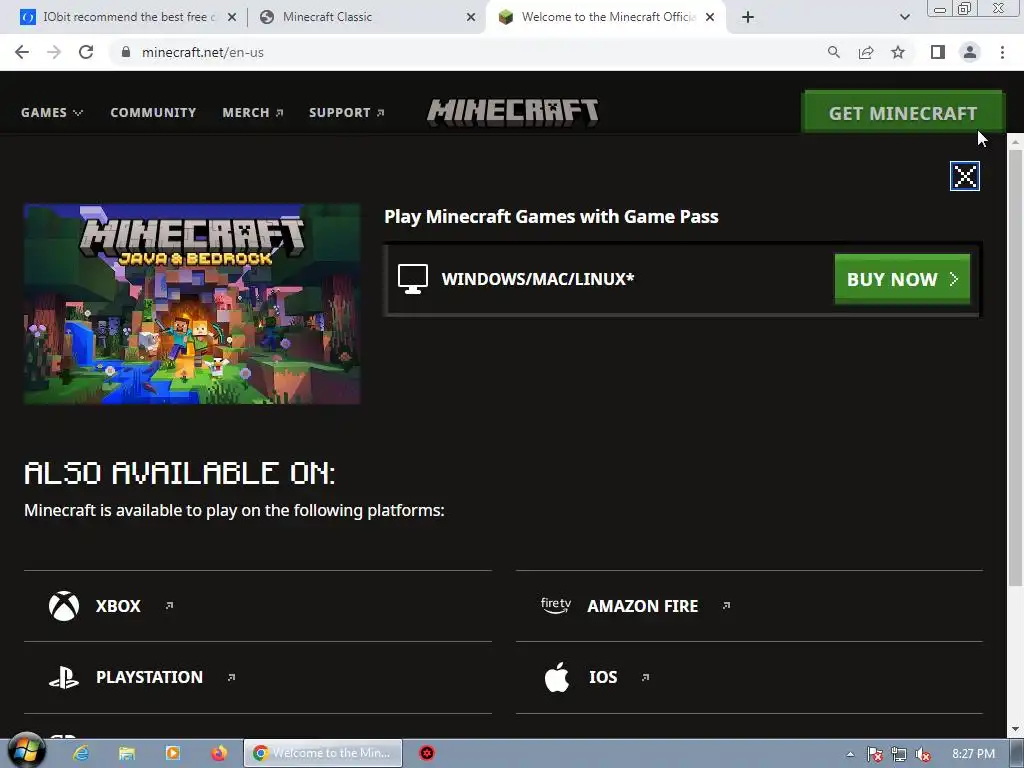Click the fire tv logo icon
The height and width of the screenshot is (768, 1024).
tap(556, 605)
